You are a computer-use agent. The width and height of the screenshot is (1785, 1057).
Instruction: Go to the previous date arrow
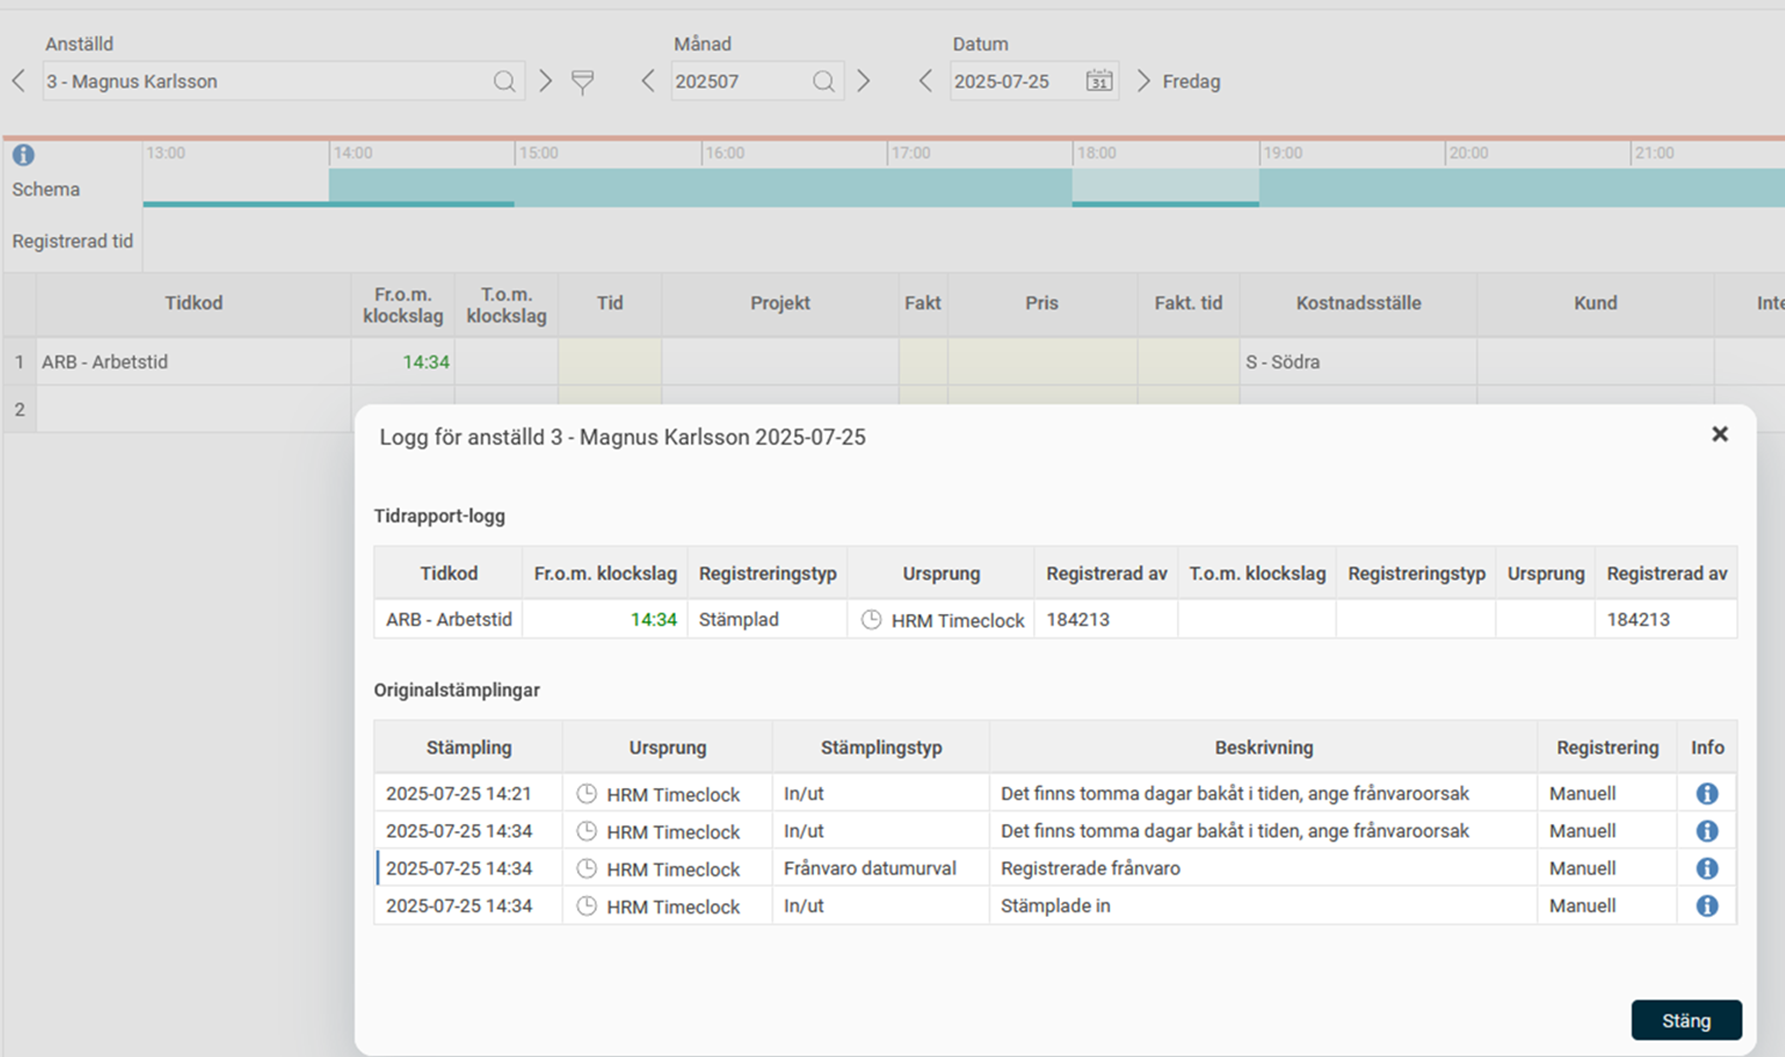926,82
